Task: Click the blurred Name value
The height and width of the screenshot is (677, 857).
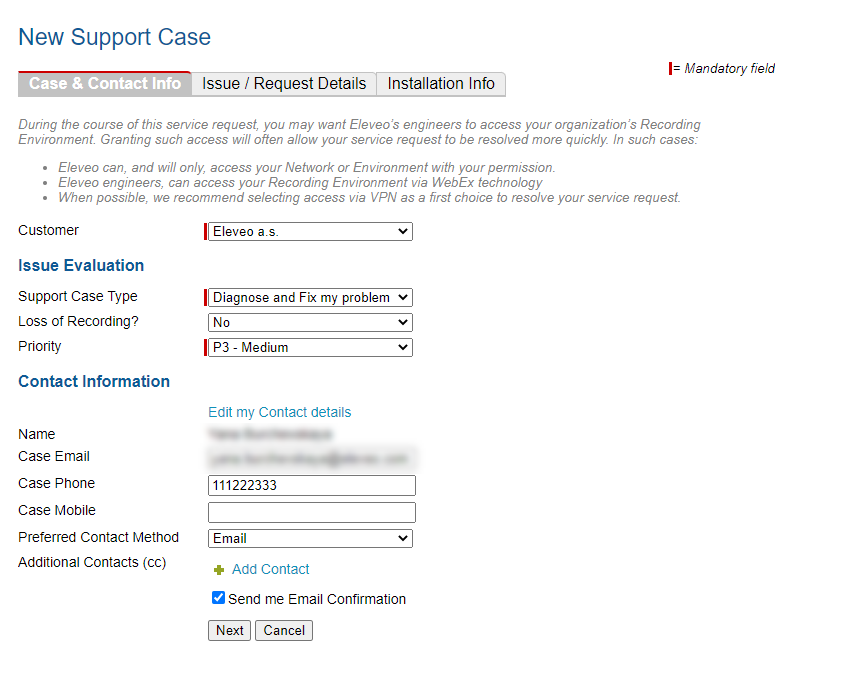Action: tap(270, 435)
